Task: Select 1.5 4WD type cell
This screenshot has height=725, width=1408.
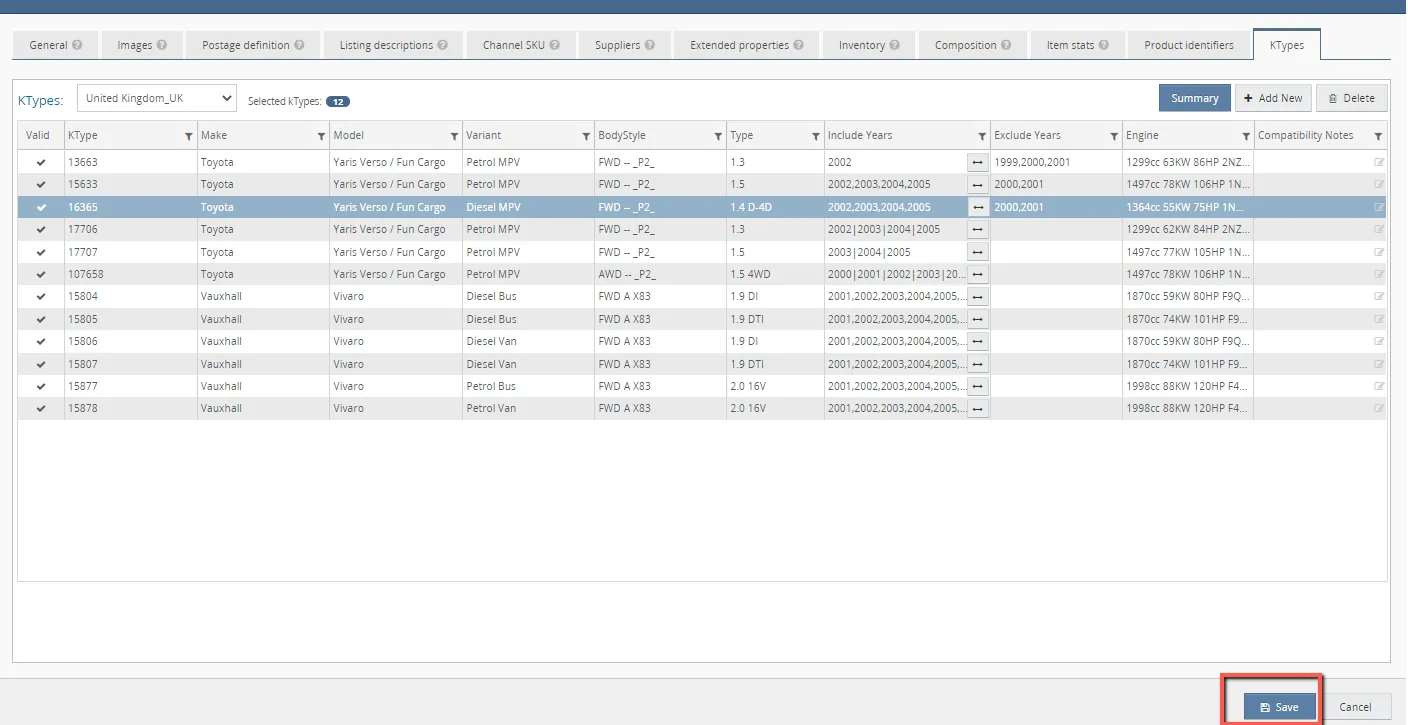Action: pos(775,274)
